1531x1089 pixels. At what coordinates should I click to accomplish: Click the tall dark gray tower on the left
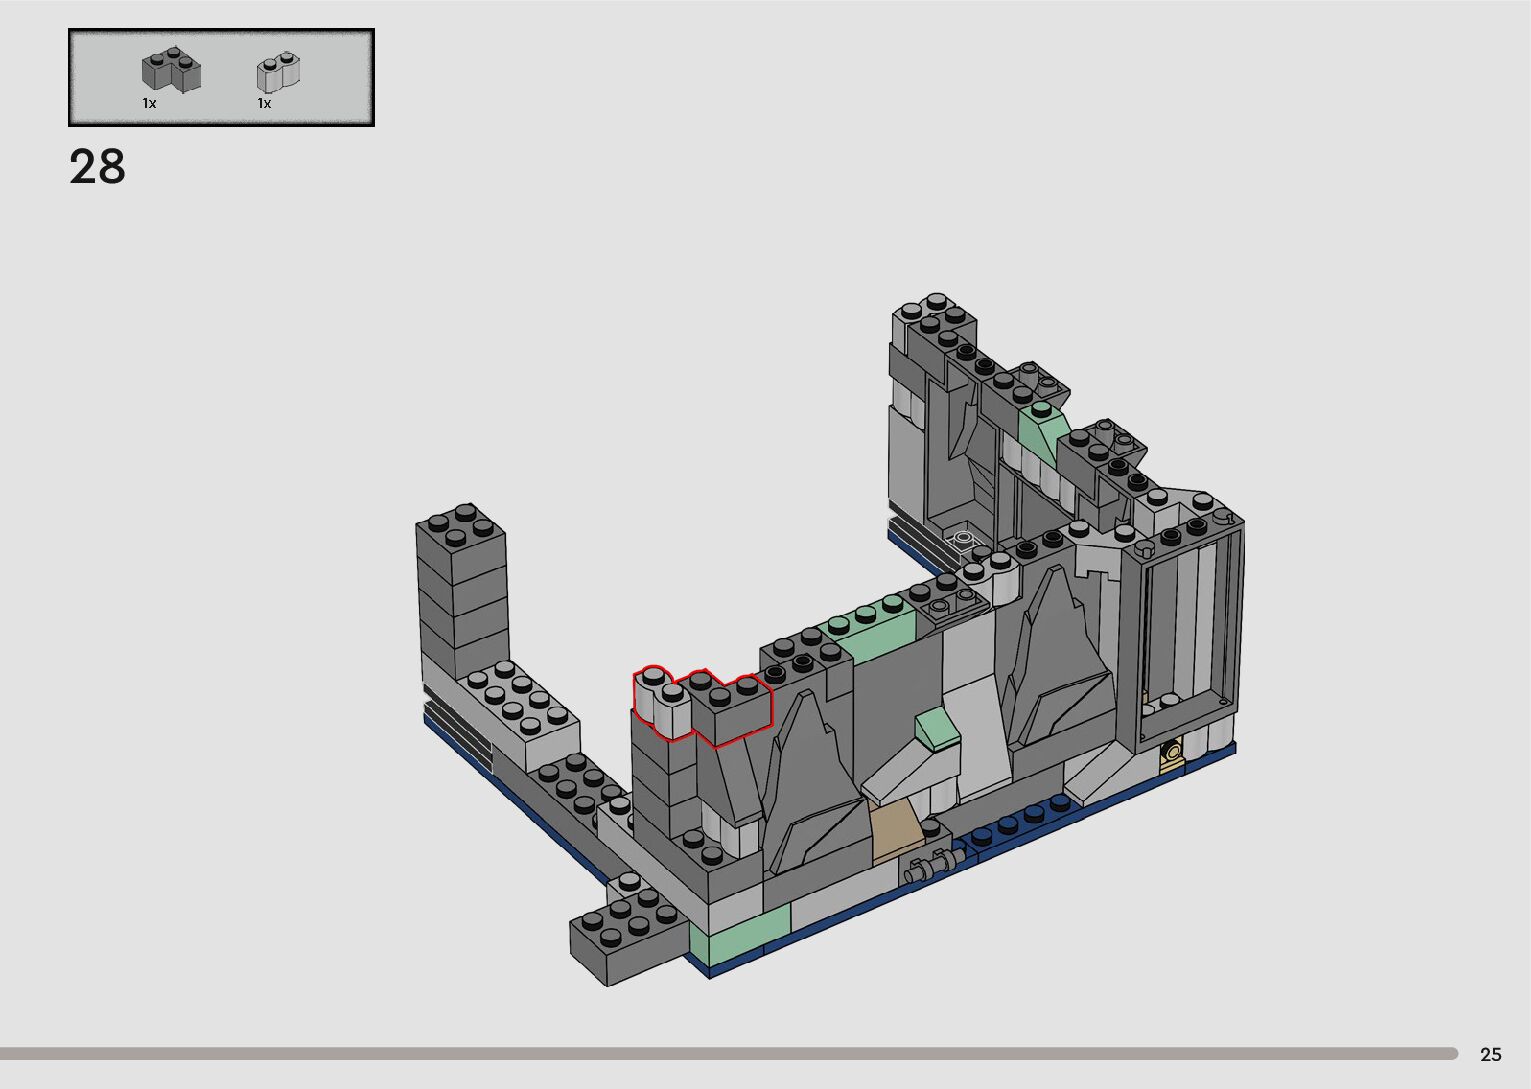[460, 588]
